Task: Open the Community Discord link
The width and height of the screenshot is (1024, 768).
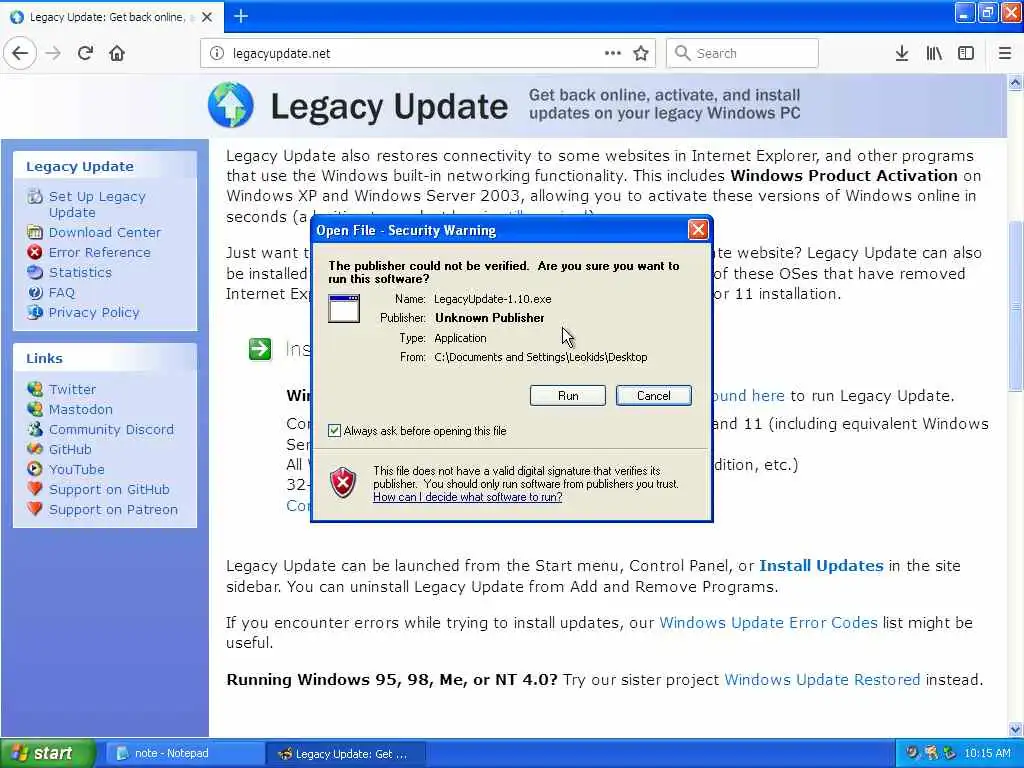Action: 111,430
